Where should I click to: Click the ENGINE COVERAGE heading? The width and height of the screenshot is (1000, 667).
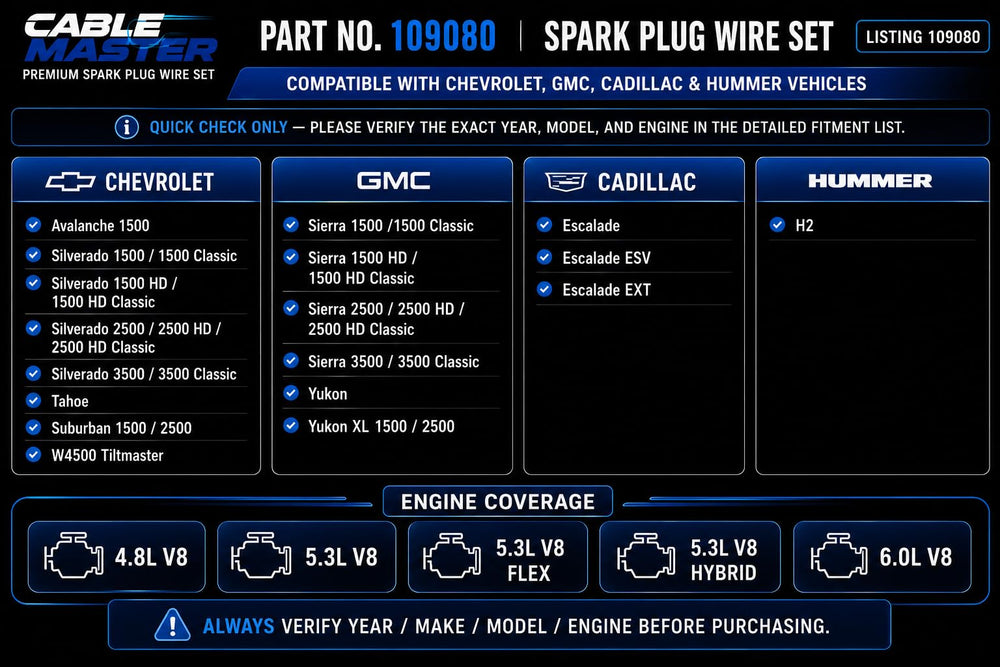[498, 502]
